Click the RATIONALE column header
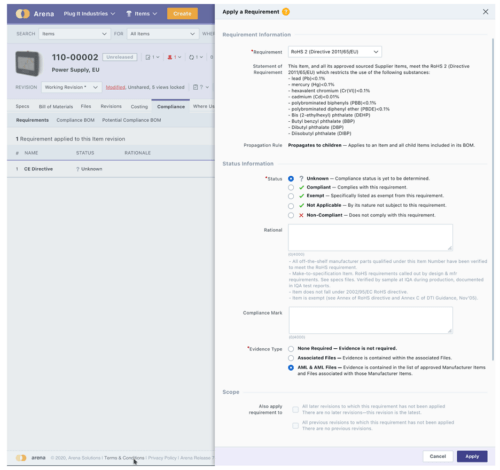The height and width of the screenshot is (470, 500). click(x=137, y=153)
